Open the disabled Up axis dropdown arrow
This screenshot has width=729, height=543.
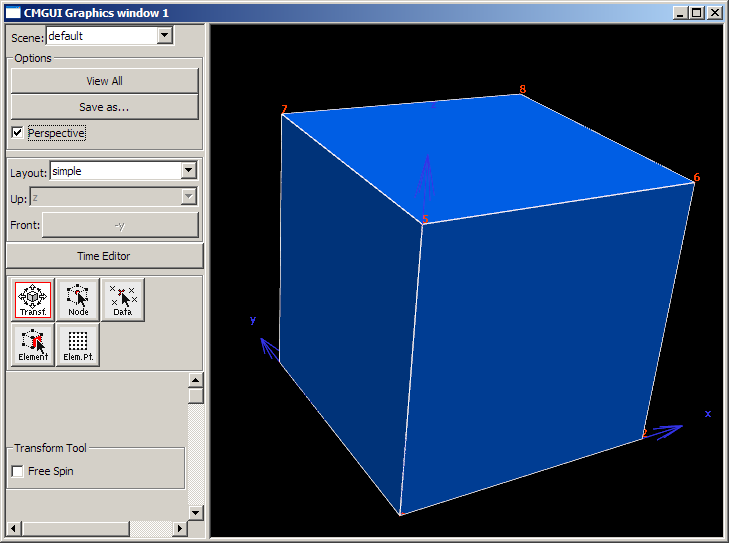click(x=188, y=197)
